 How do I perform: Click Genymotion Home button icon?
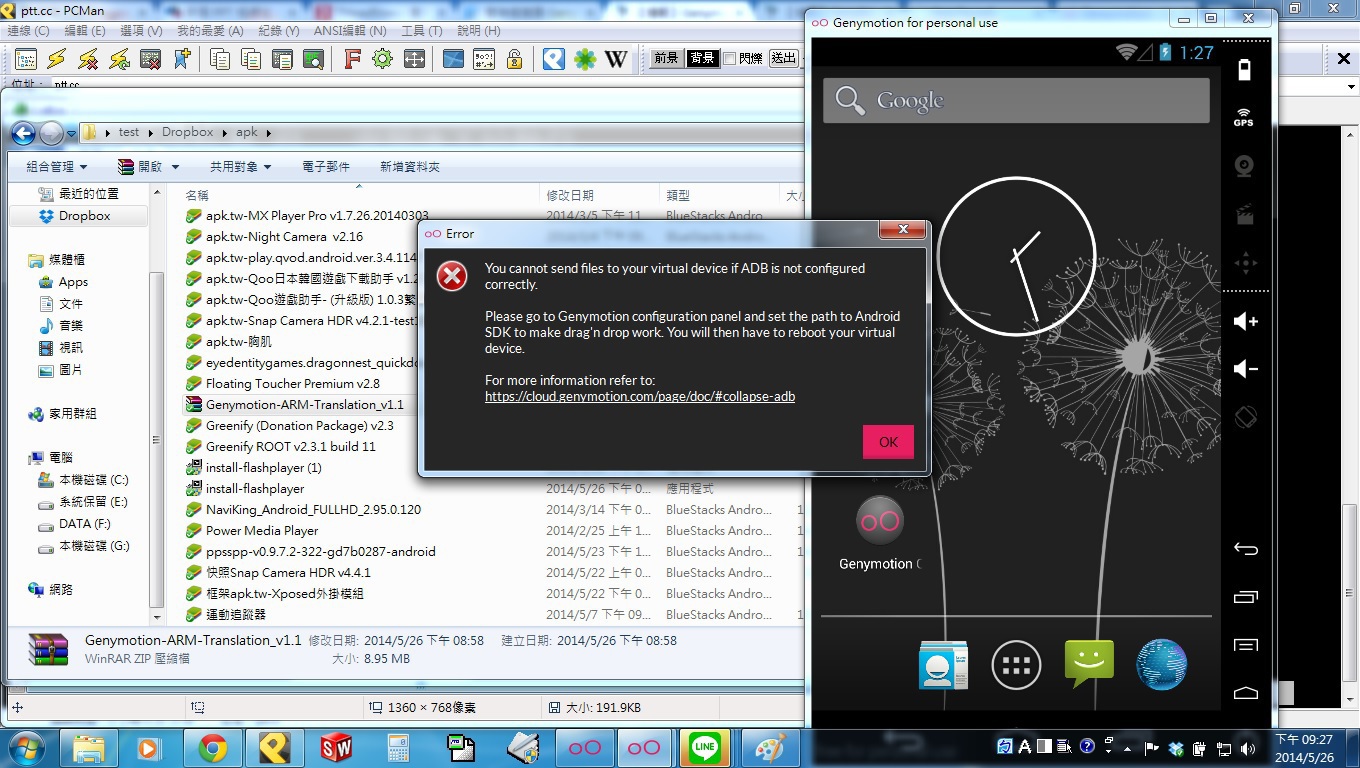pos(1245,692)
